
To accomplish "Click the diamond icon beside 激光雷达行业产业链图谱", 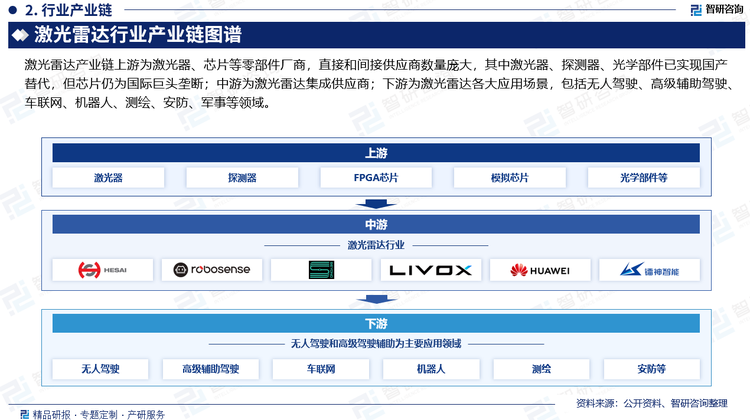I will 20,35.
